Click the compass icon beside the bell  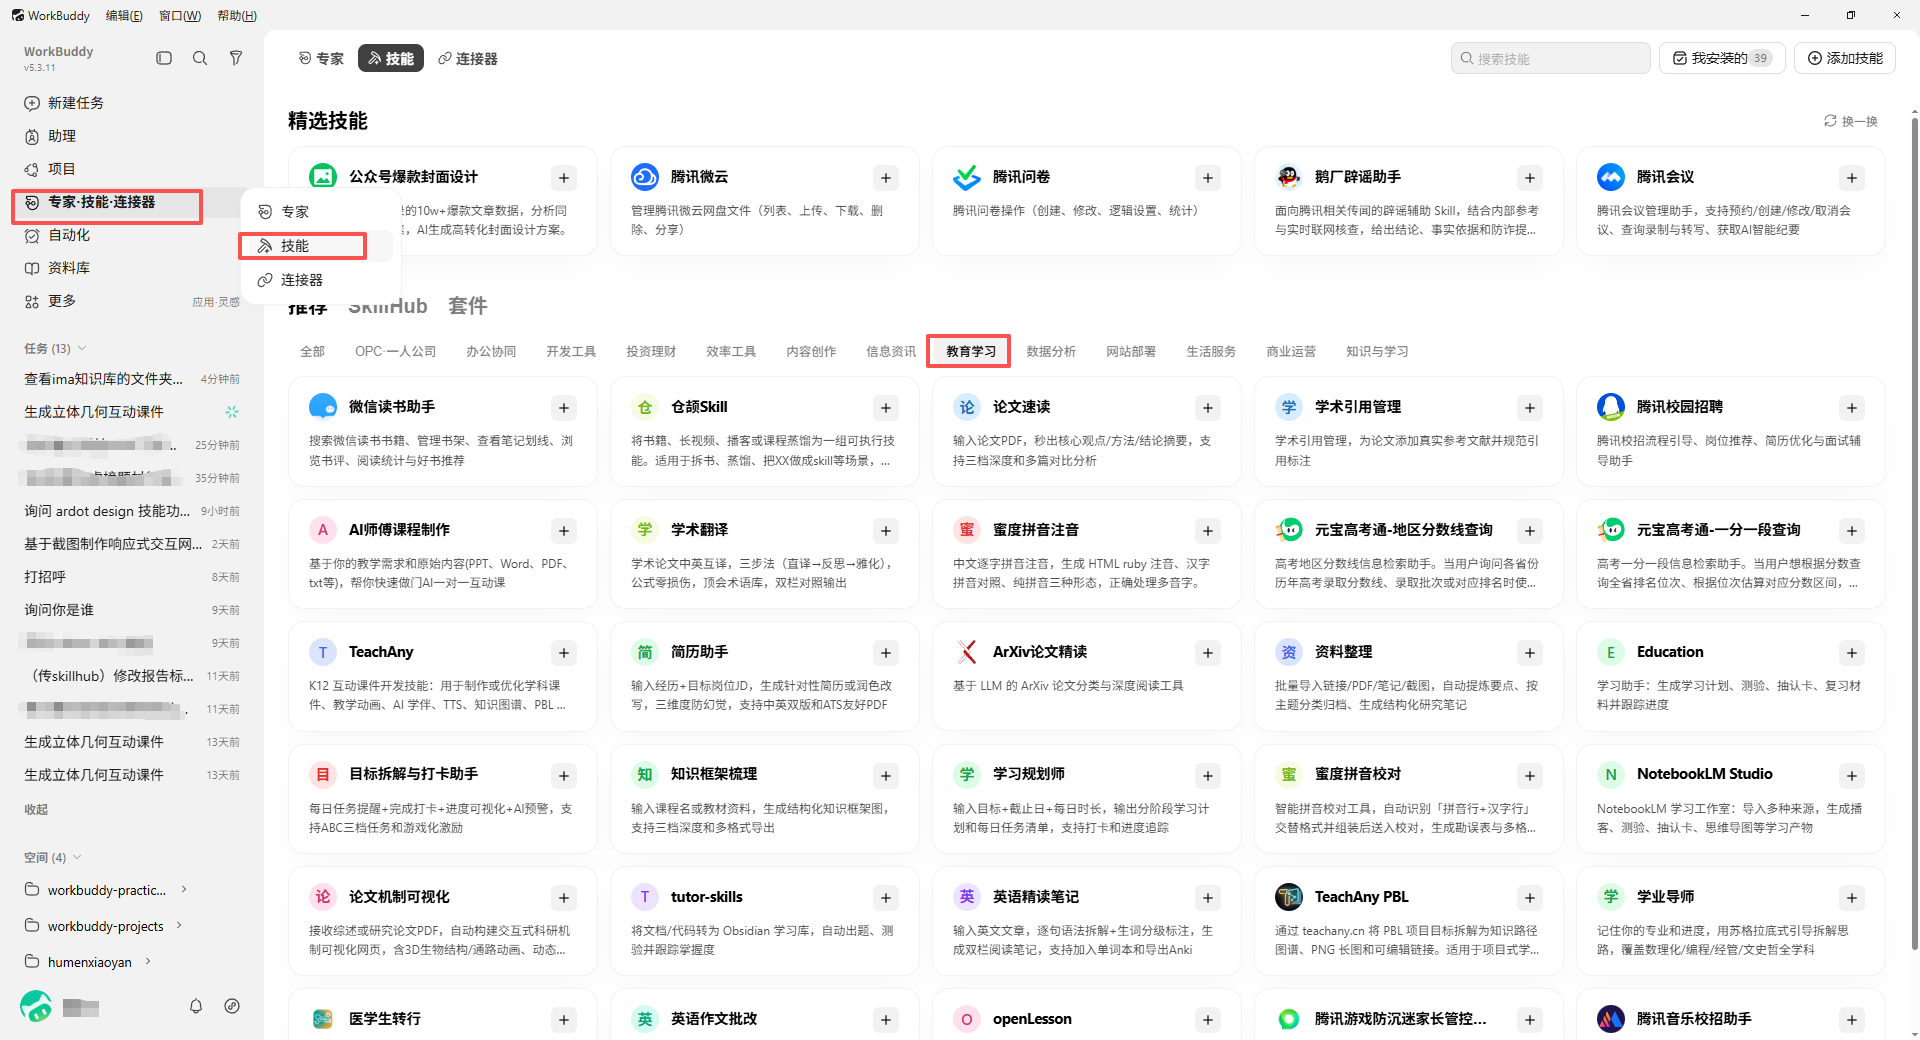(x=232, y=1006)
